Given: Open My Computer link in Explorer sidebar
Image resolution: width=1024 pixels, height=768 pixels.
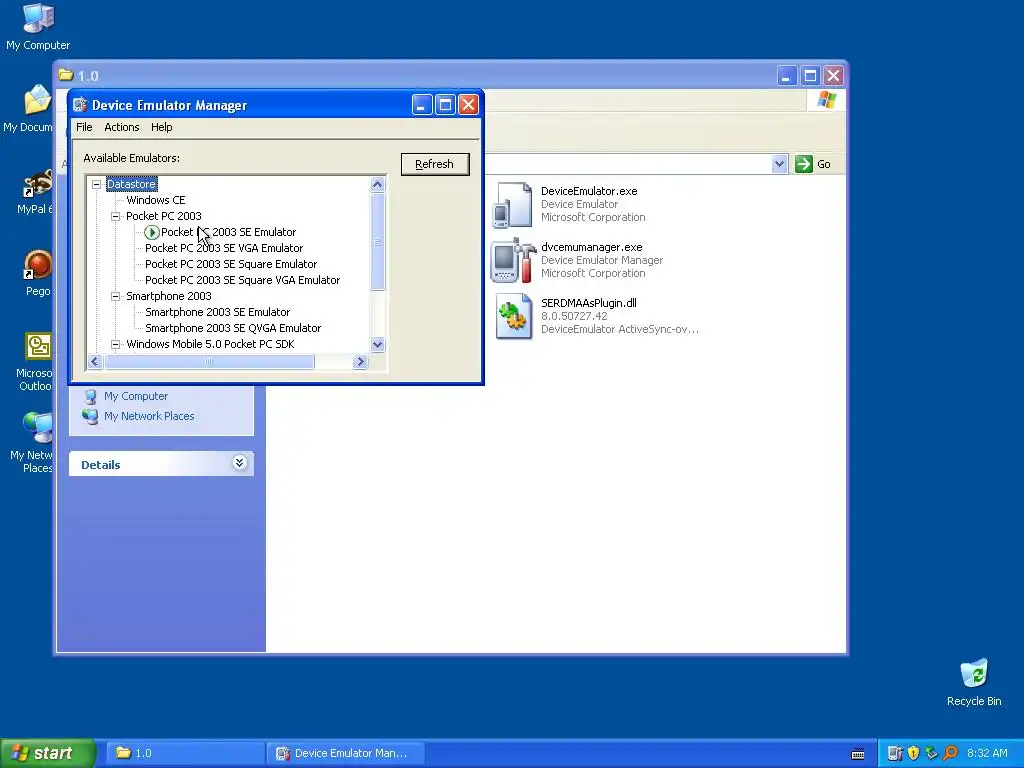Looking at the screenshot, I should (136, 396).
